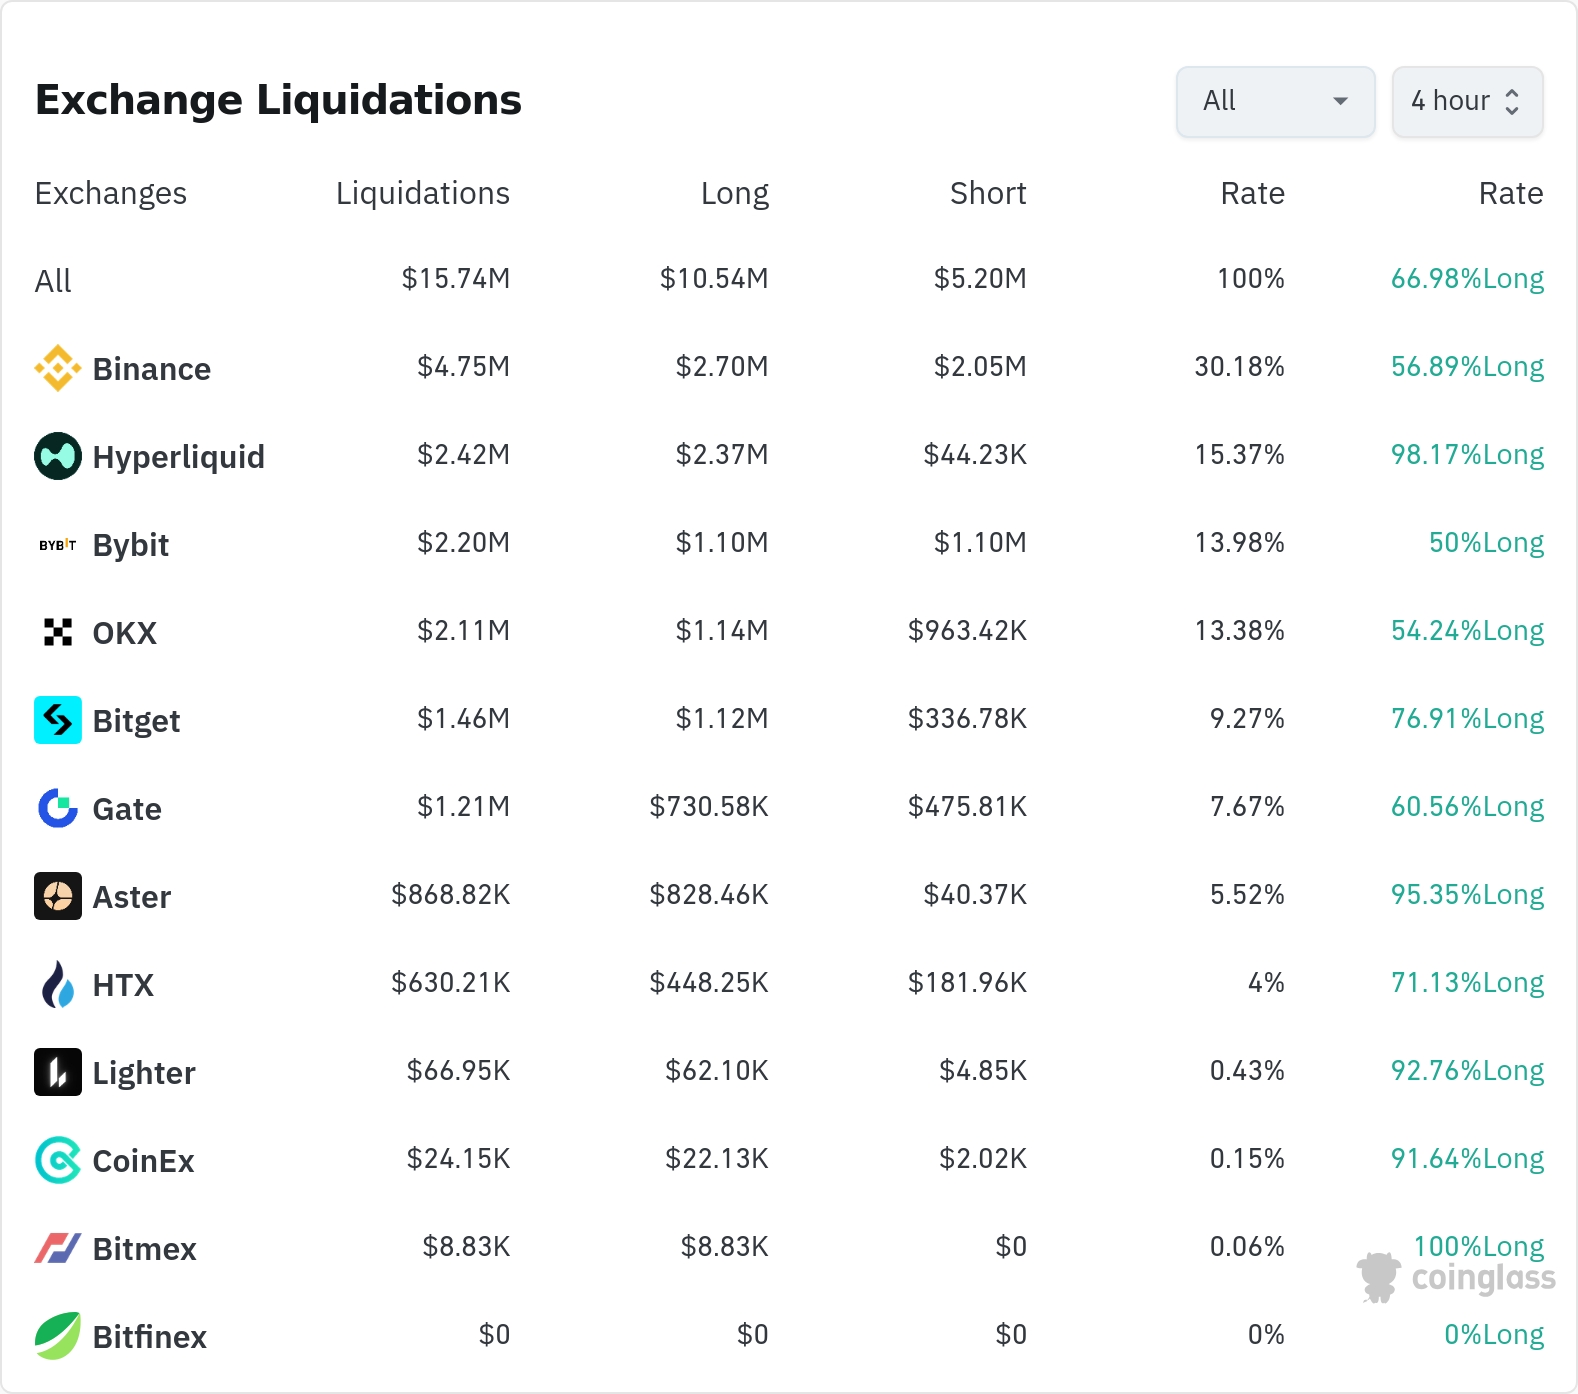
Task: Click the coinglass watermark logo
Action: (1457, 1277)
